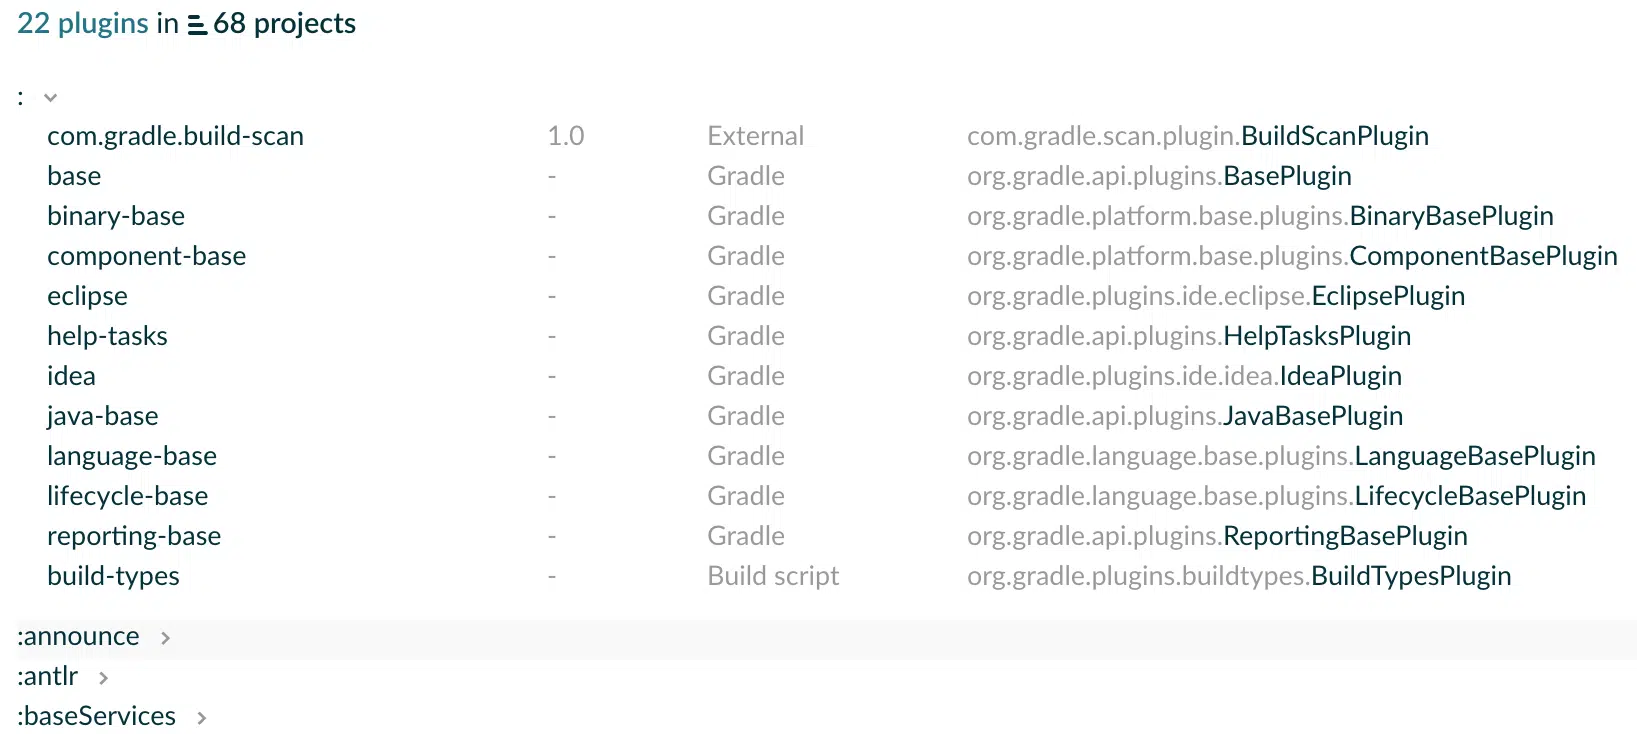Open the BuildTypesPlugin class name
This screenshot has width=1637, height=734.
tap(1411, 576)
